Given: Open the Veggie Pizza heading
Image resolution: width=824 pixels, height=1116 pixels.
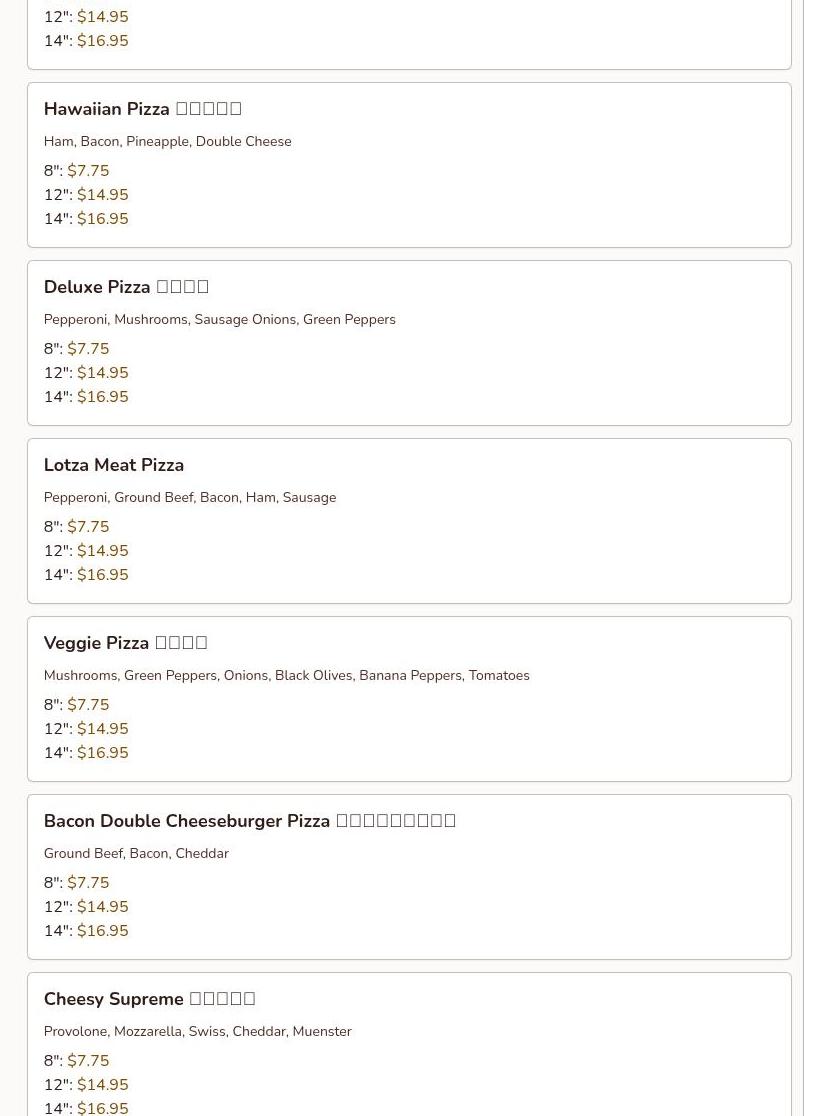Looking at the screenshot, I should [x=96, y=643].
